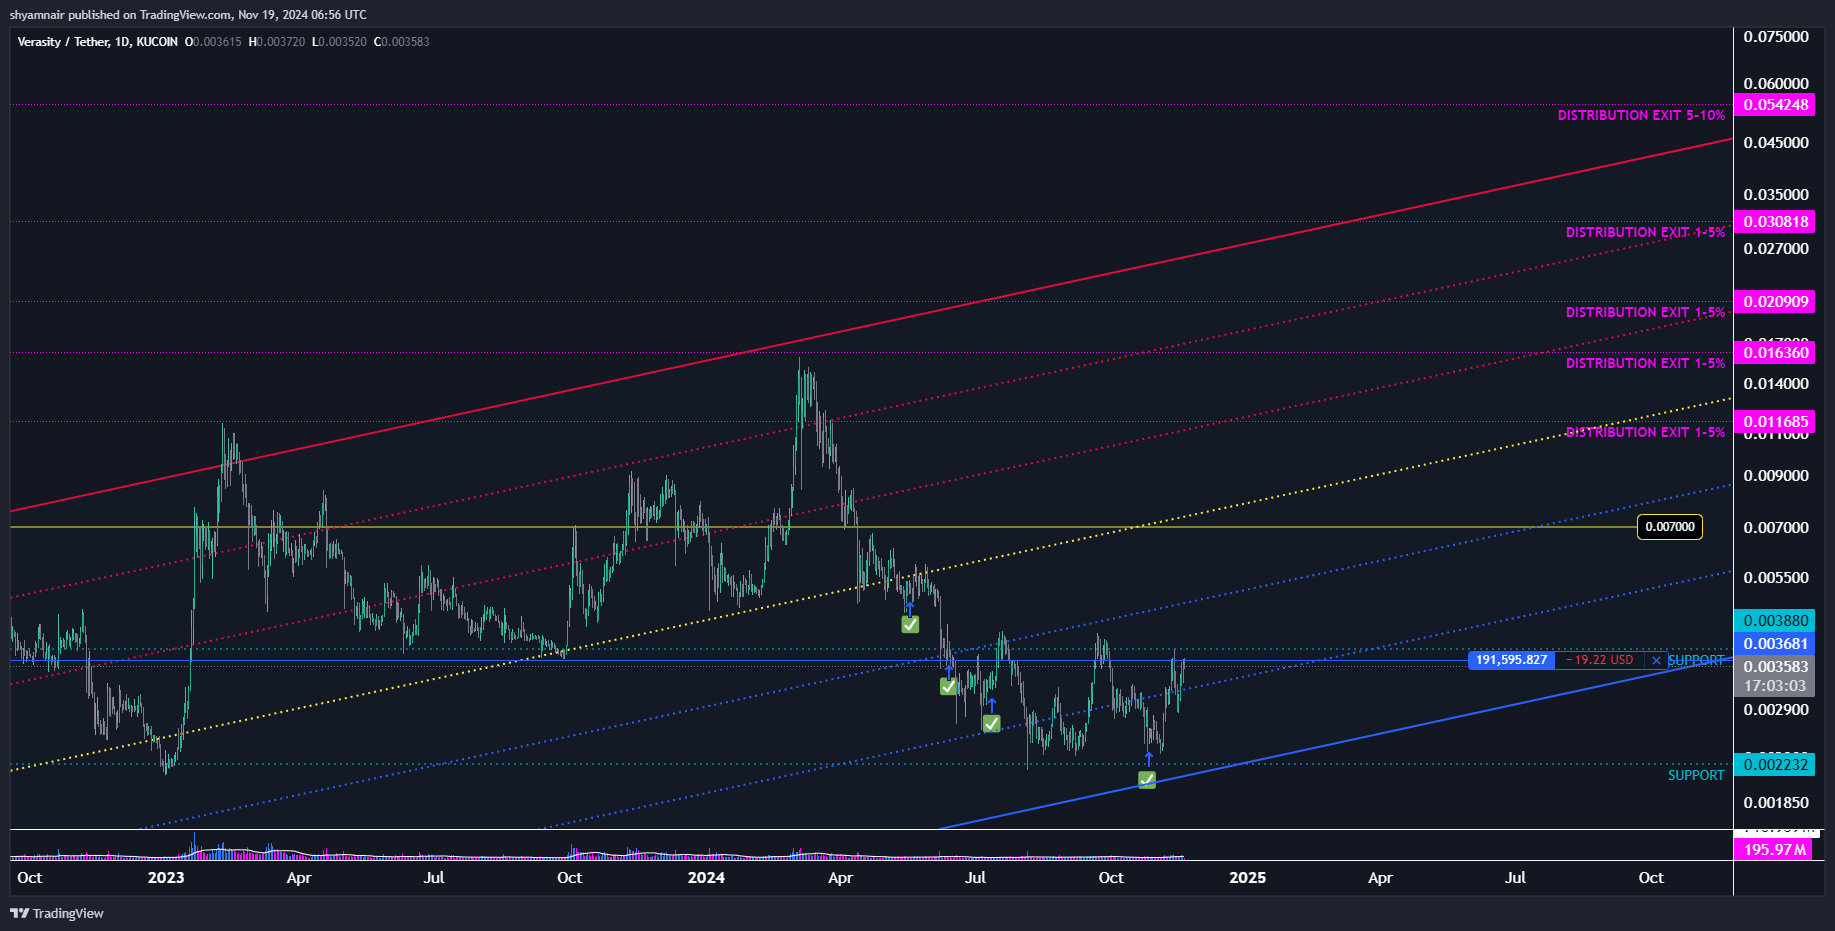This screenshot has width=1835, height=931.
Task: Click DISTRIBUTION EXIT 1-5% label under 0.030818 line
Action: pyautogui.click(x=1645, y=233)
